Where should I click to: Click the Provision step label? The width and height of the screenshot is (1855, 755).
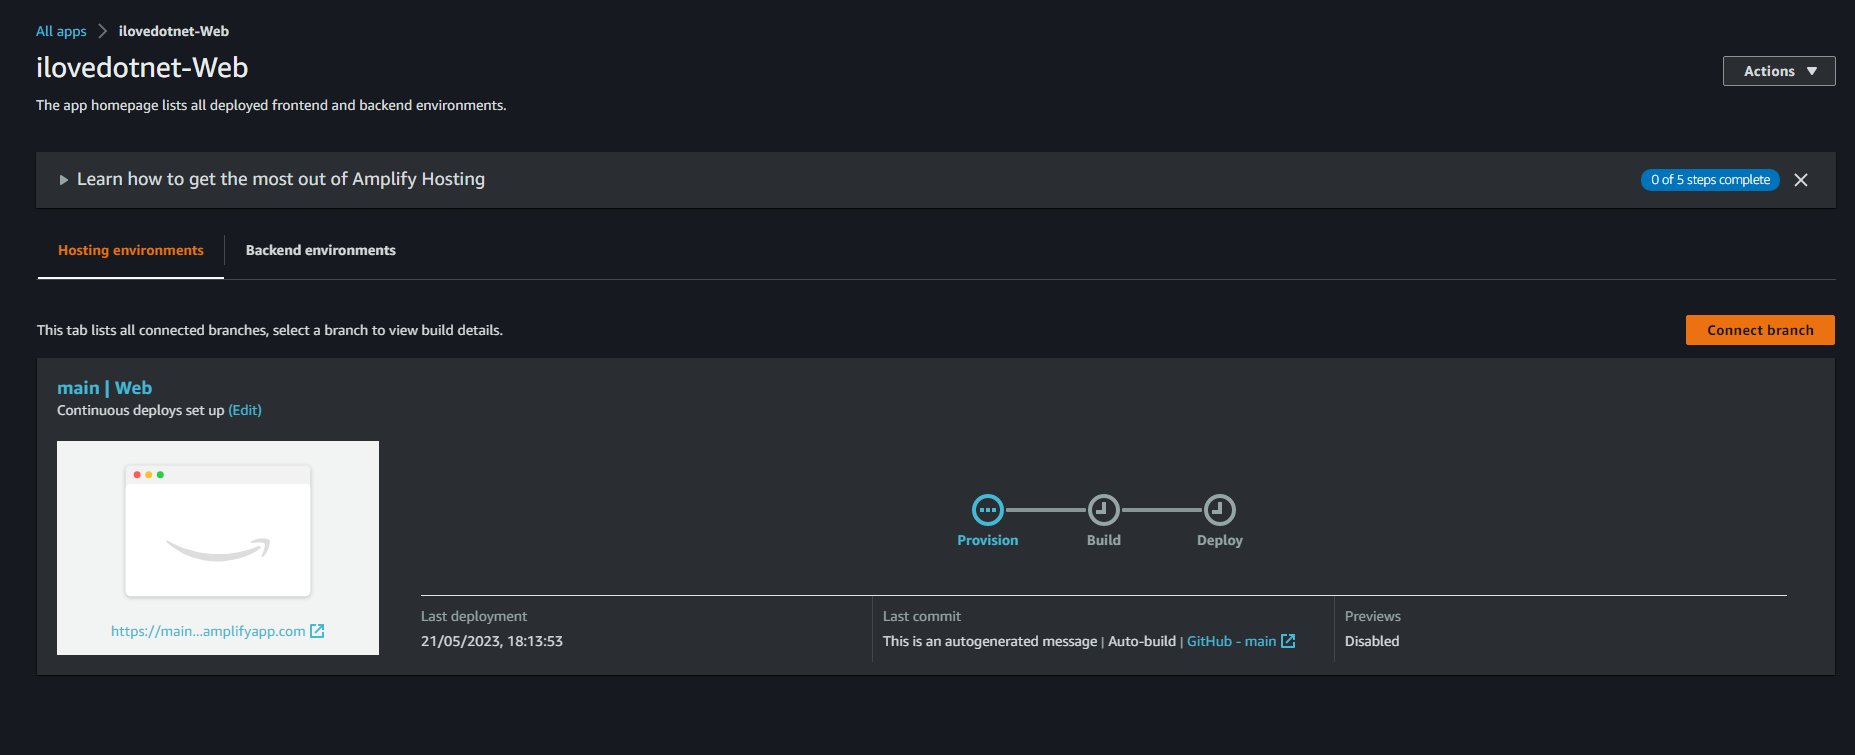(988, 540)
